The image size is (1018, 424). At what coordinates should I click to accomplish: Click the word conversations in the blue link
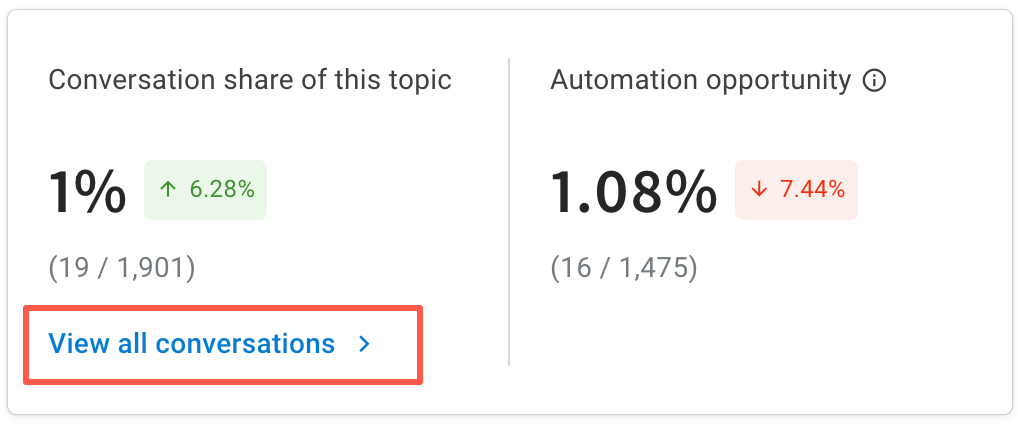pyautogui.click(x=245, y=343)
